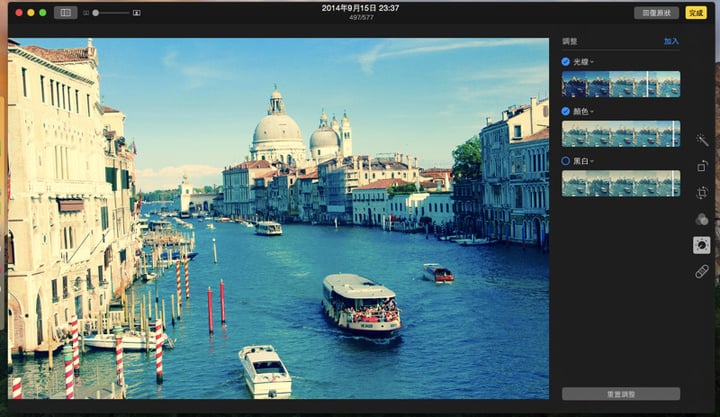Expand the 黑白 options arrow
Screen dimensions: 720x417
[x=590, y=160]
